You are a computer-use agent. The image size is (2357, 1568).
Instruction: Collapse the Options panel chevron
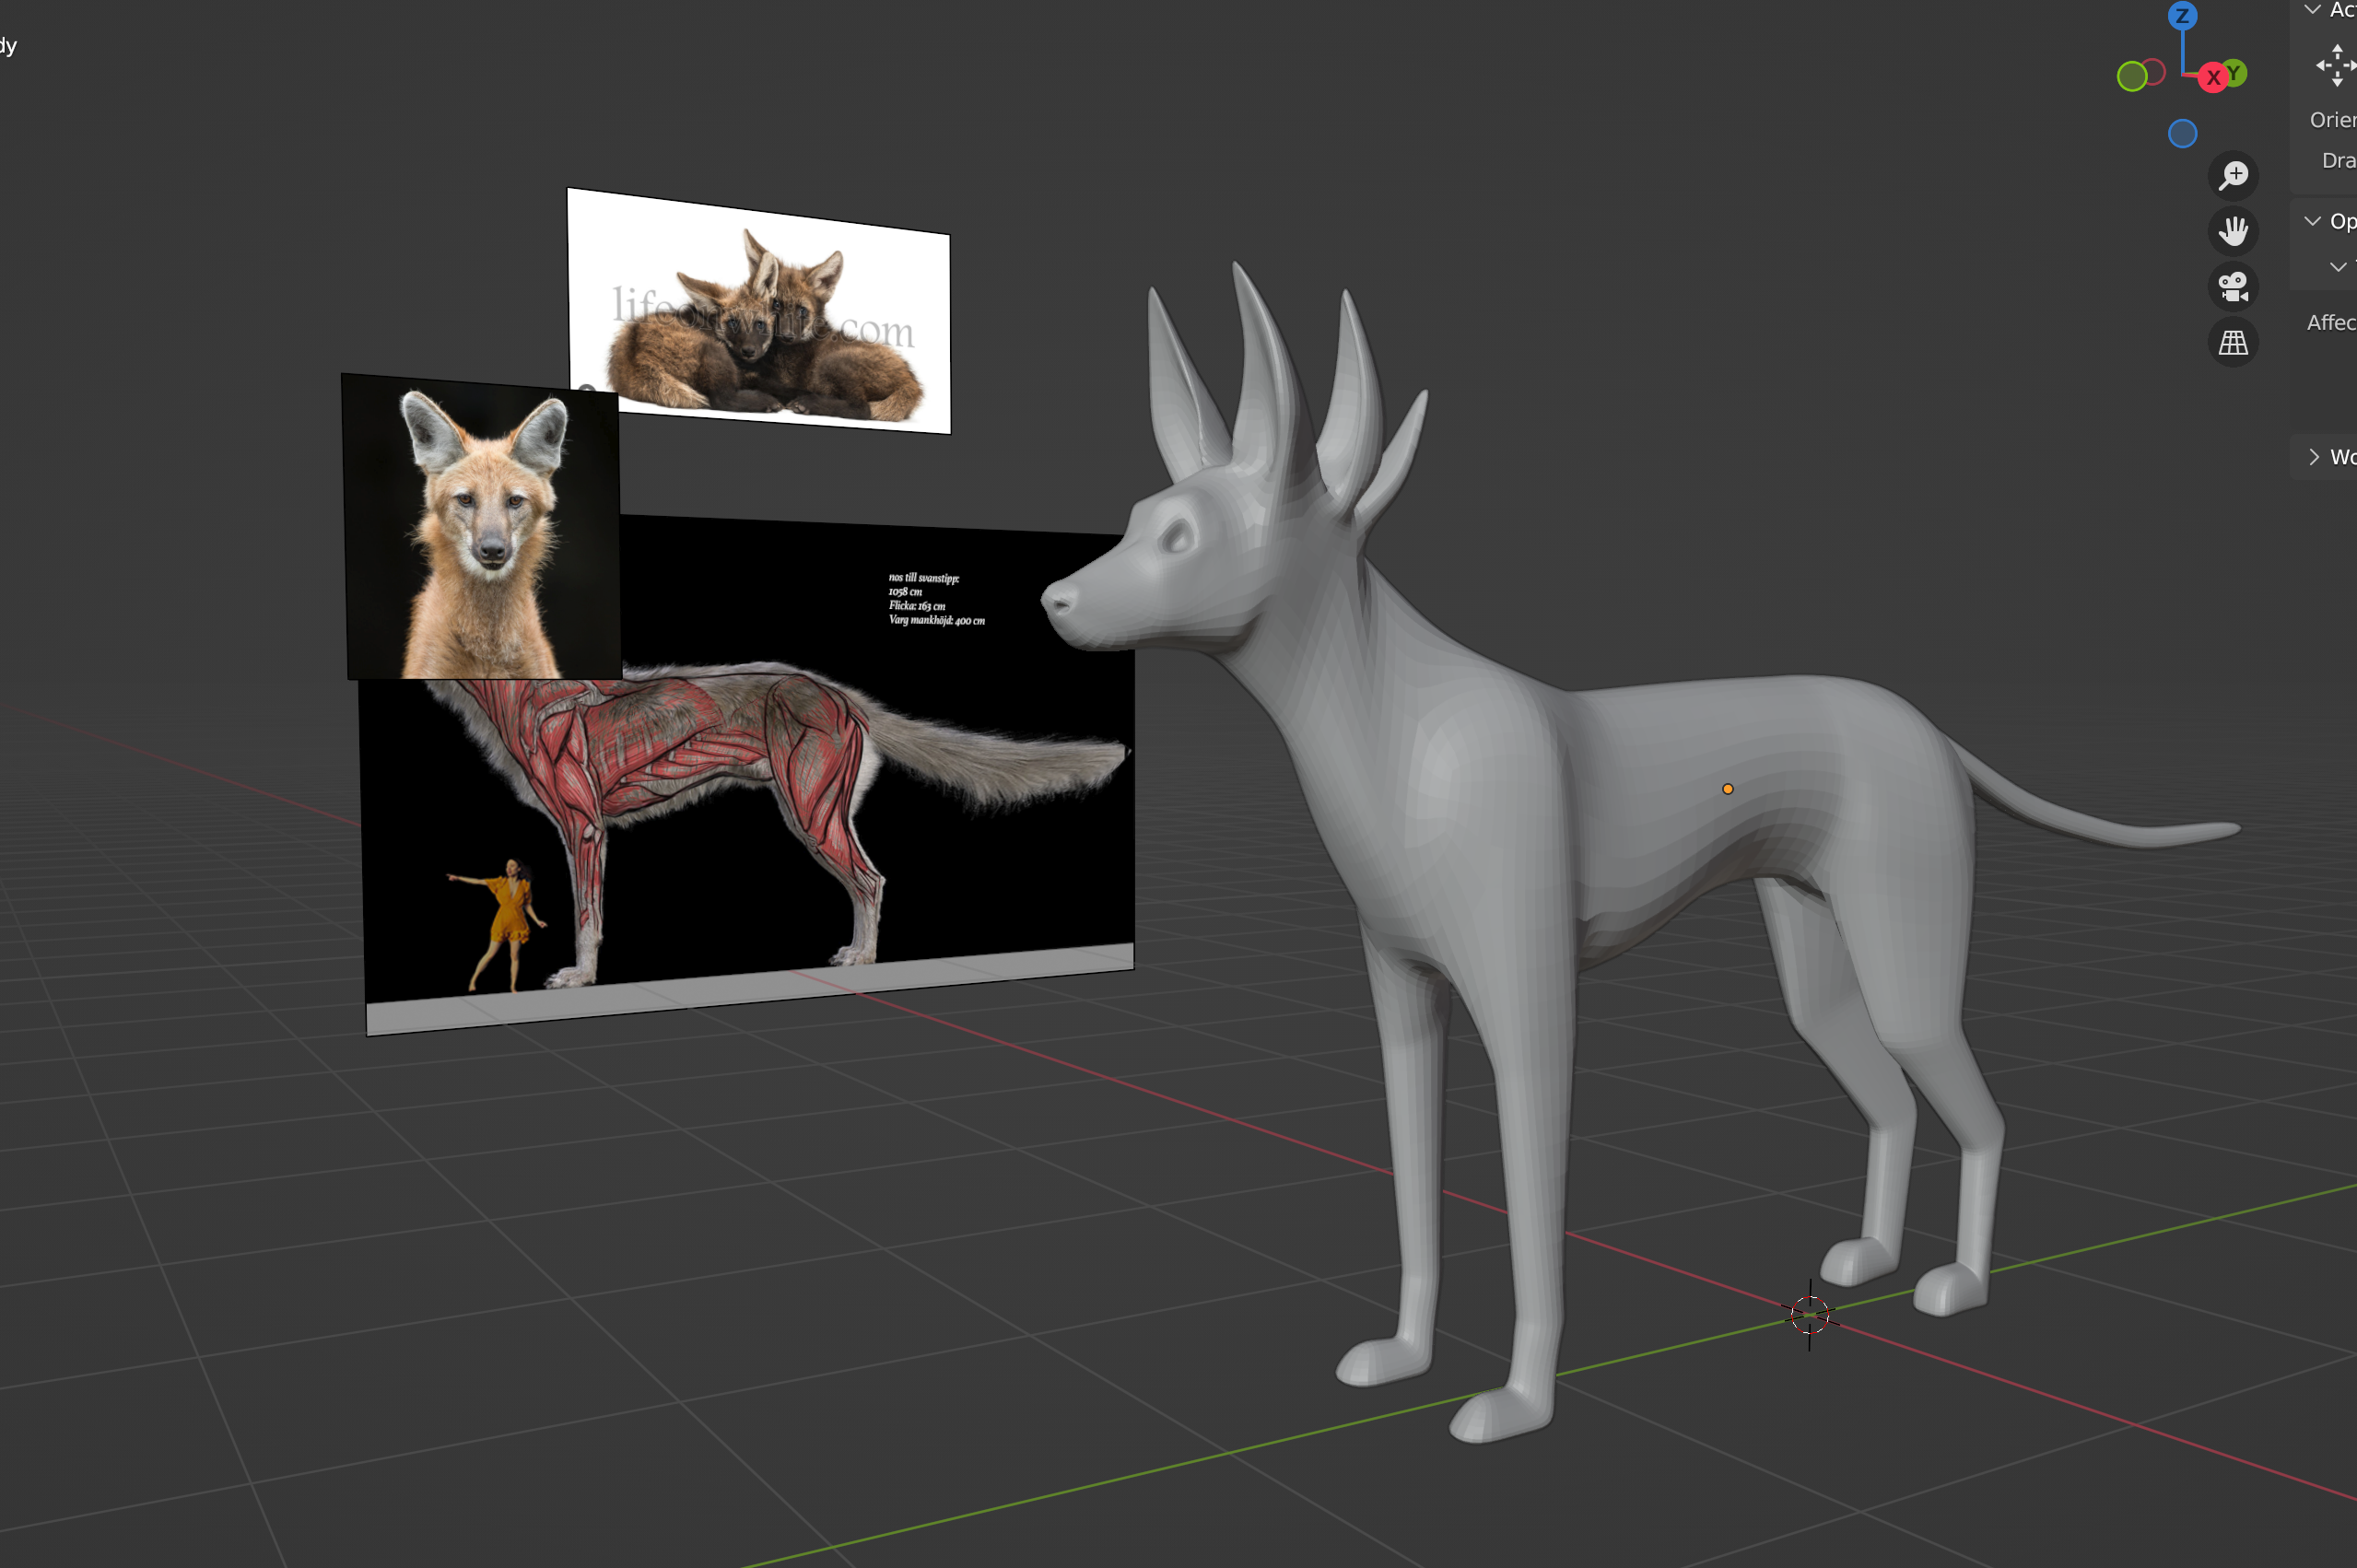[2313, 221]
